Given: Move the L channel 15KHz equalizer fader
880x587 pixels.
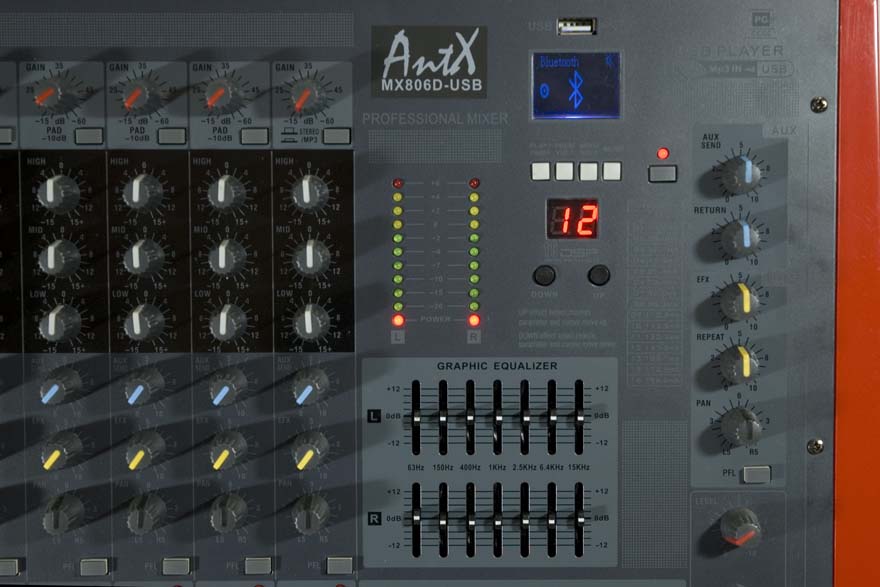Looking at the screenshot, I should point(579,418).
